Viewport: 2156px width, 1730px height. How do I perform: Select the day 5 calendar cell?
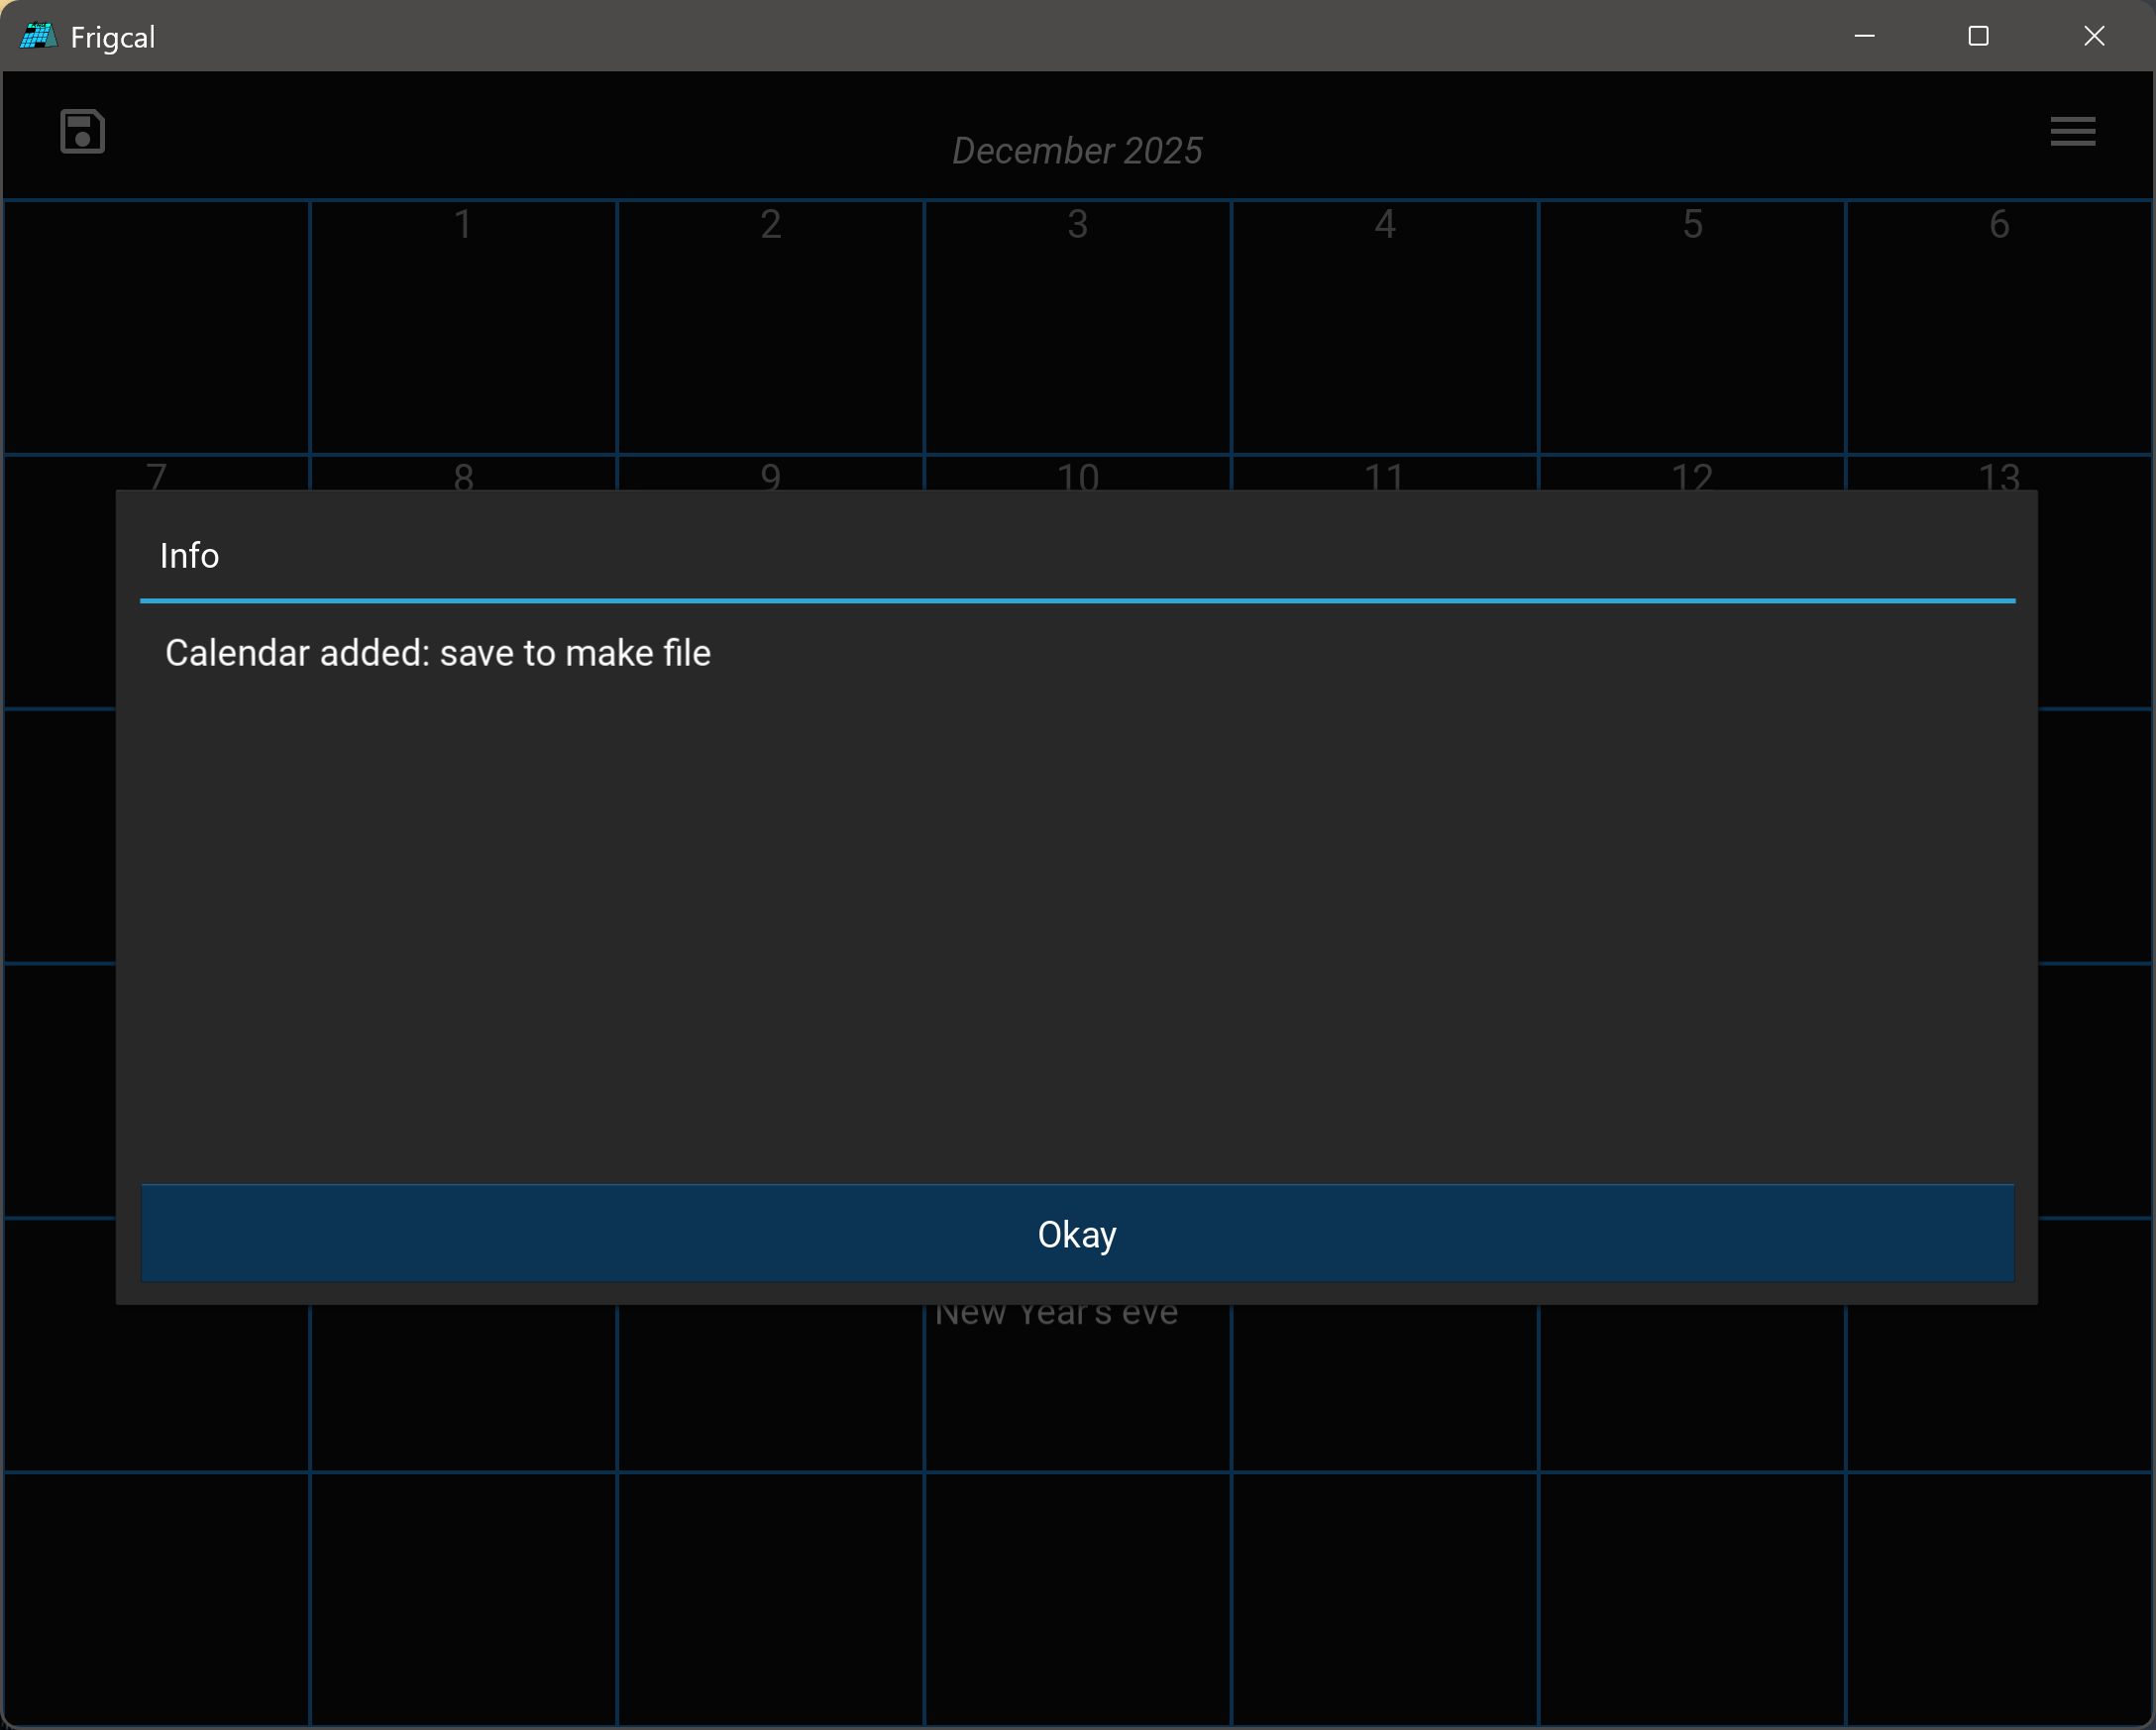1691,327
